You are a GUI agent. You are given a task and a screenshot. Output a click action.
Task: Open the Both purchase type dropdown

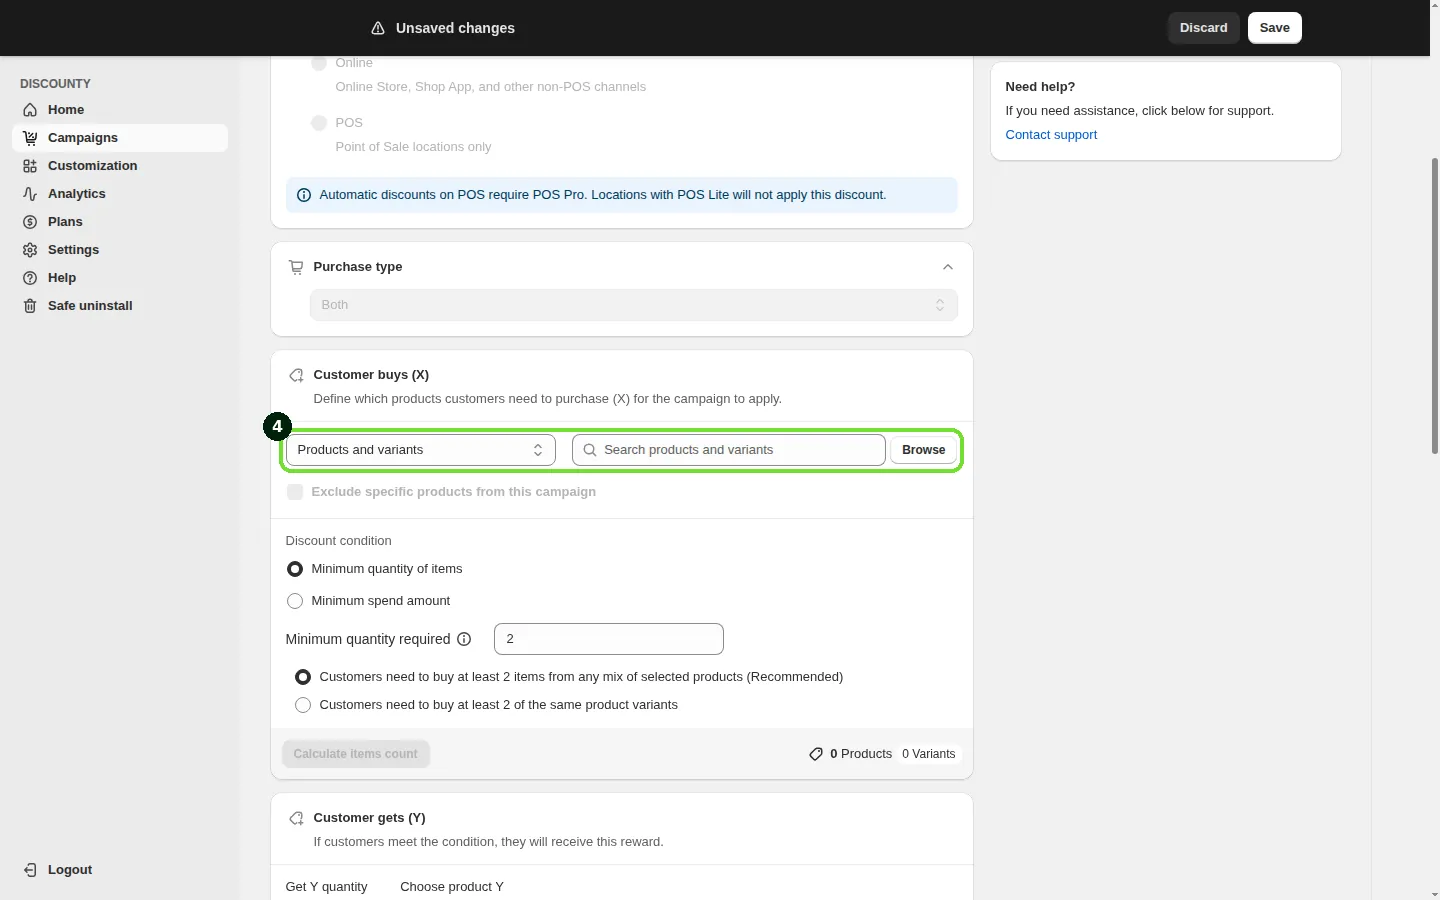tap(634, 305)
